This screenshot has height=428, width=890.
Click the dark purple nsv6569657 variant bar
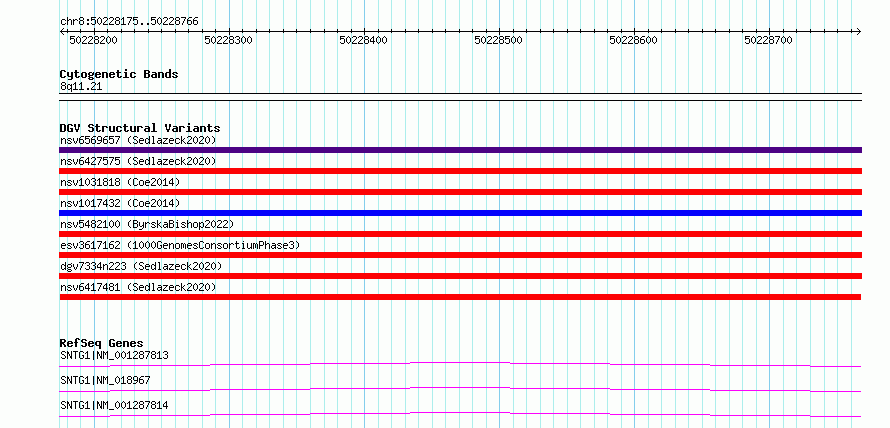(460, 150)
